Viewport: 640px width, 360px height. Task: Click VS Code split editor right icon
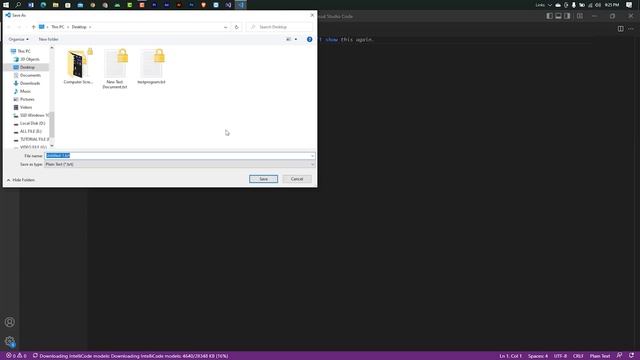pyautogui.click(x=620, y=29)
